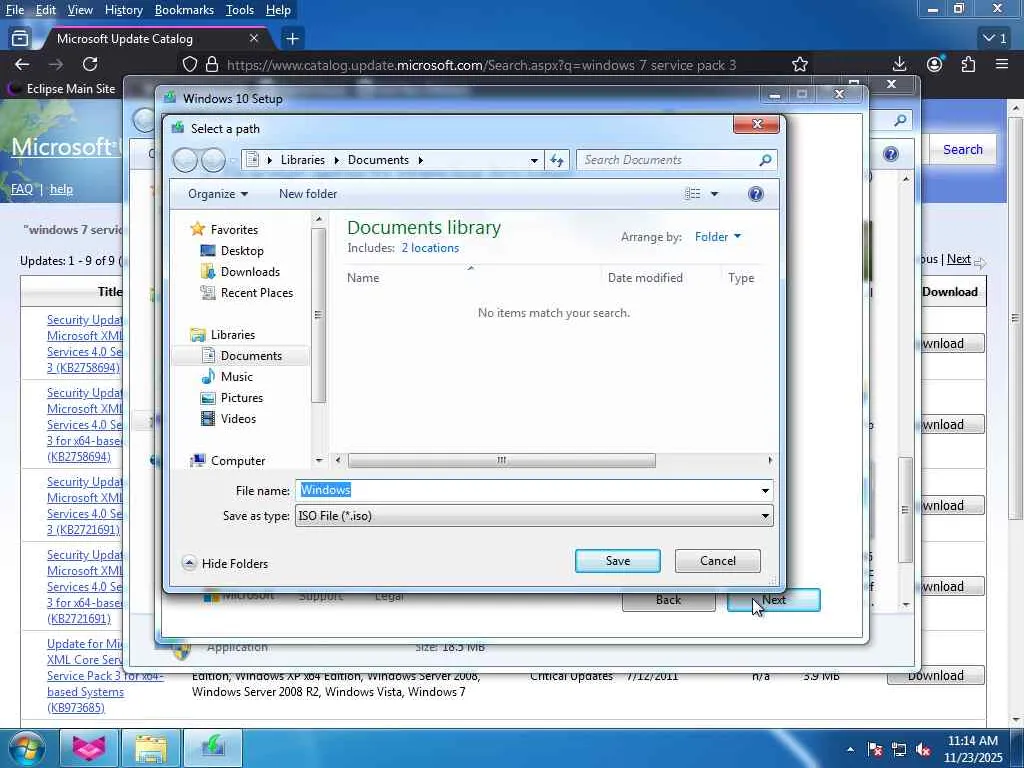Click the Search button on Update Catalog
This screenshot has height=768, width=1024.
click(x=963, y=150)
